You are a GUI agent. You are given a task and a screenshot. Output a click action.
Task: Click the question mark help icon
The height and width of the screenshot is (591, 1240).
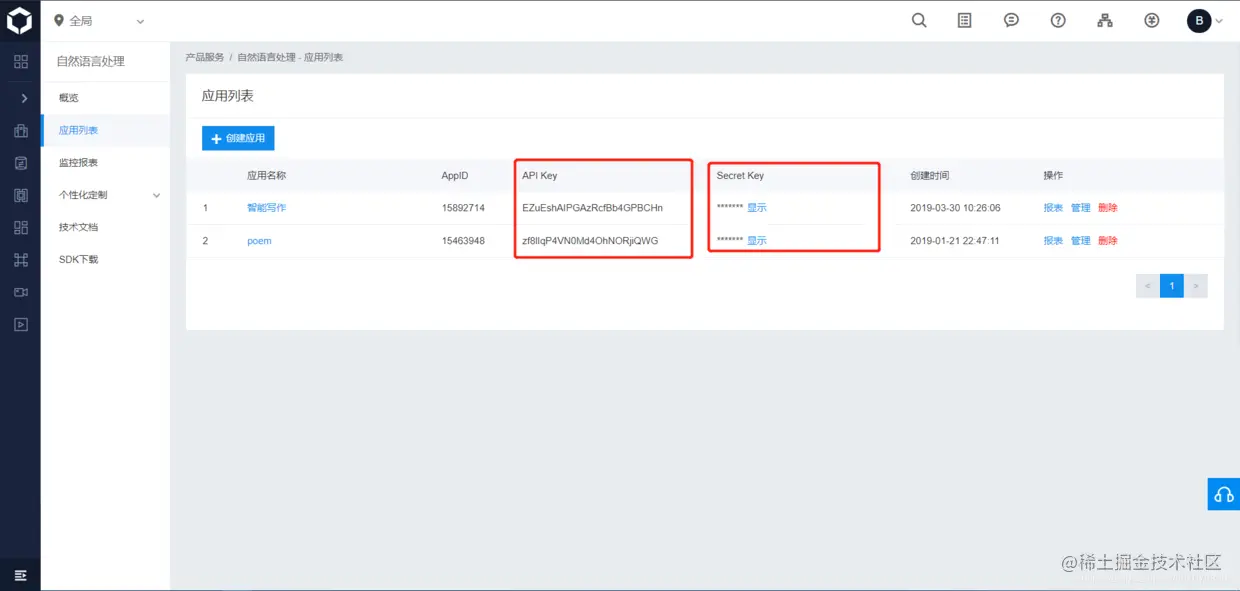pyautogui.click(x=1058, y=20)
